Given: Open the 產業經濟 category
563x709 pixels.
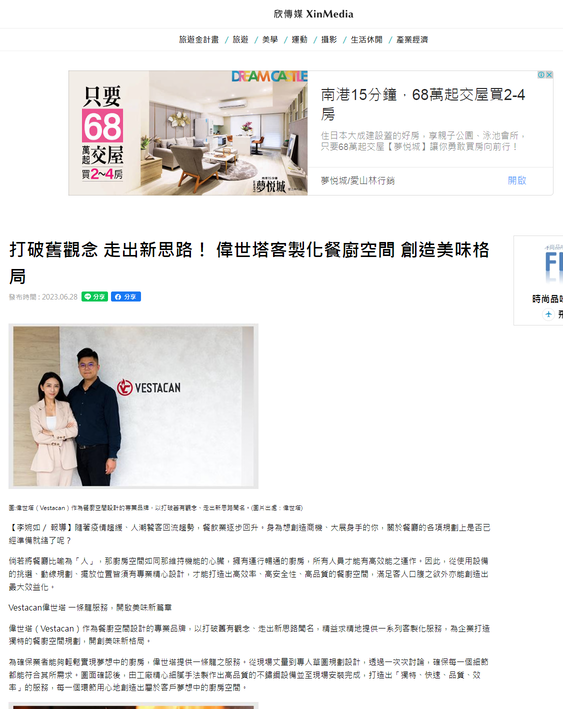Looking at the screenshot, I should click(x=412, y=40).
